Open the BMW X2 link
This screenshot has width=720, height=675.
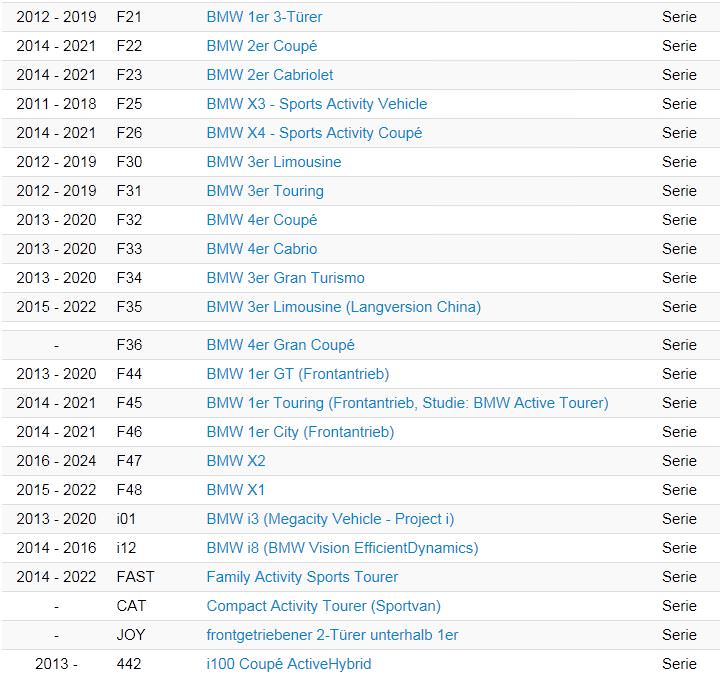(236, 460)
